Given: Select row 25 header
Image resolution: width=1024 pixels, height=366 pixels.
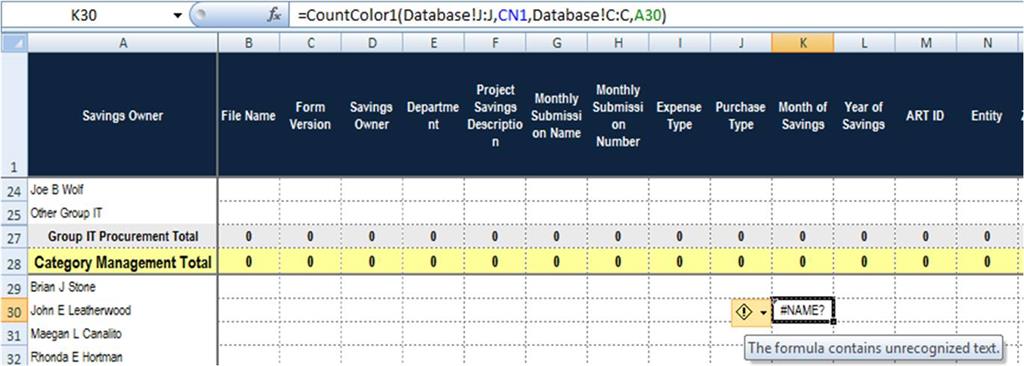Looking at the screenshot, I should pyautogui.click(x=14, y=213).
